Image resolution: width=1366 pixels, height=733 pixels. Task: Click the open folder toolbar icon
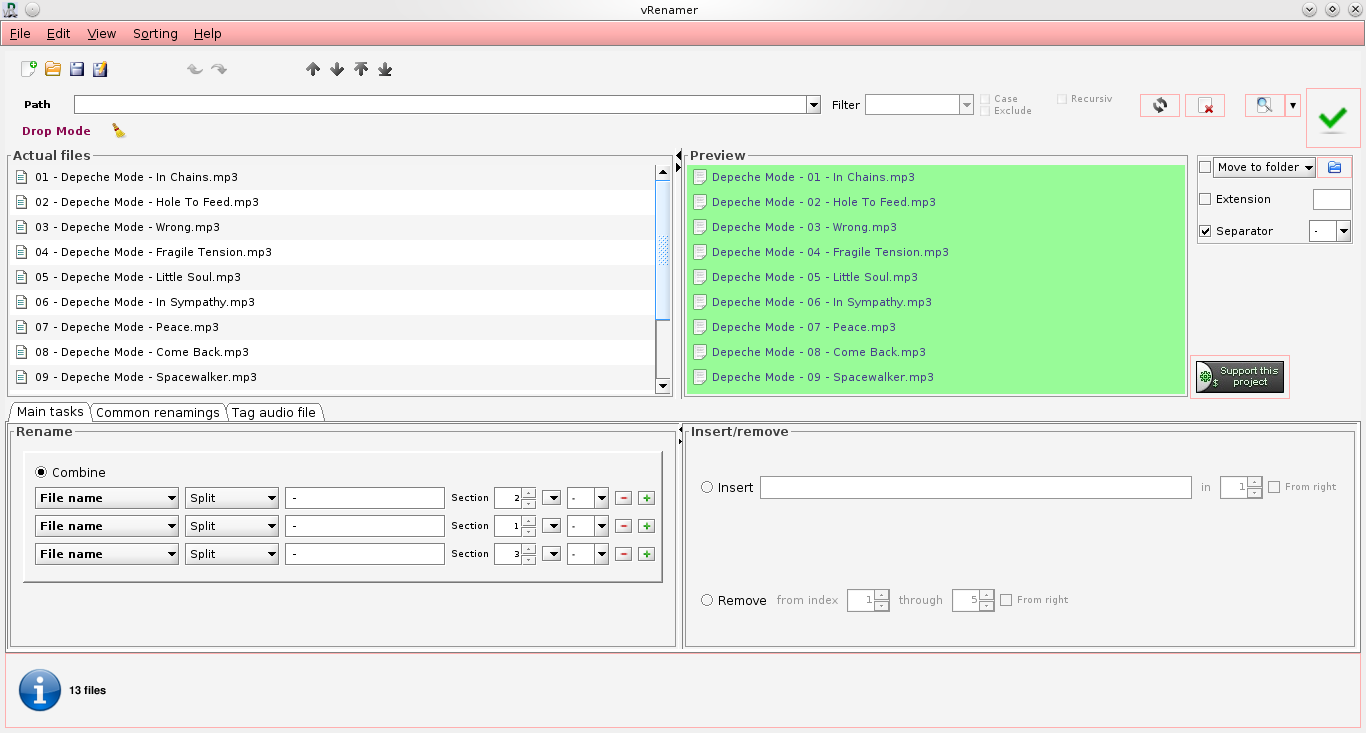coord(53,69)
